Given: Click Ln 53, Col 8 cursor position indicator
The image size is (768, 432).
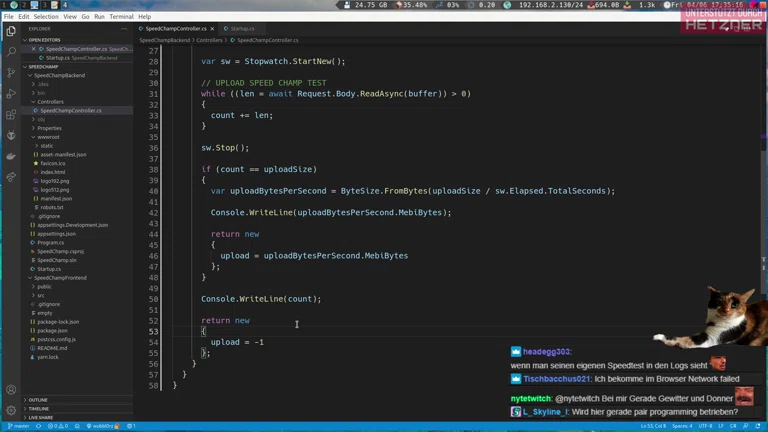Looking at the screenshot, I should click(653, 426).
